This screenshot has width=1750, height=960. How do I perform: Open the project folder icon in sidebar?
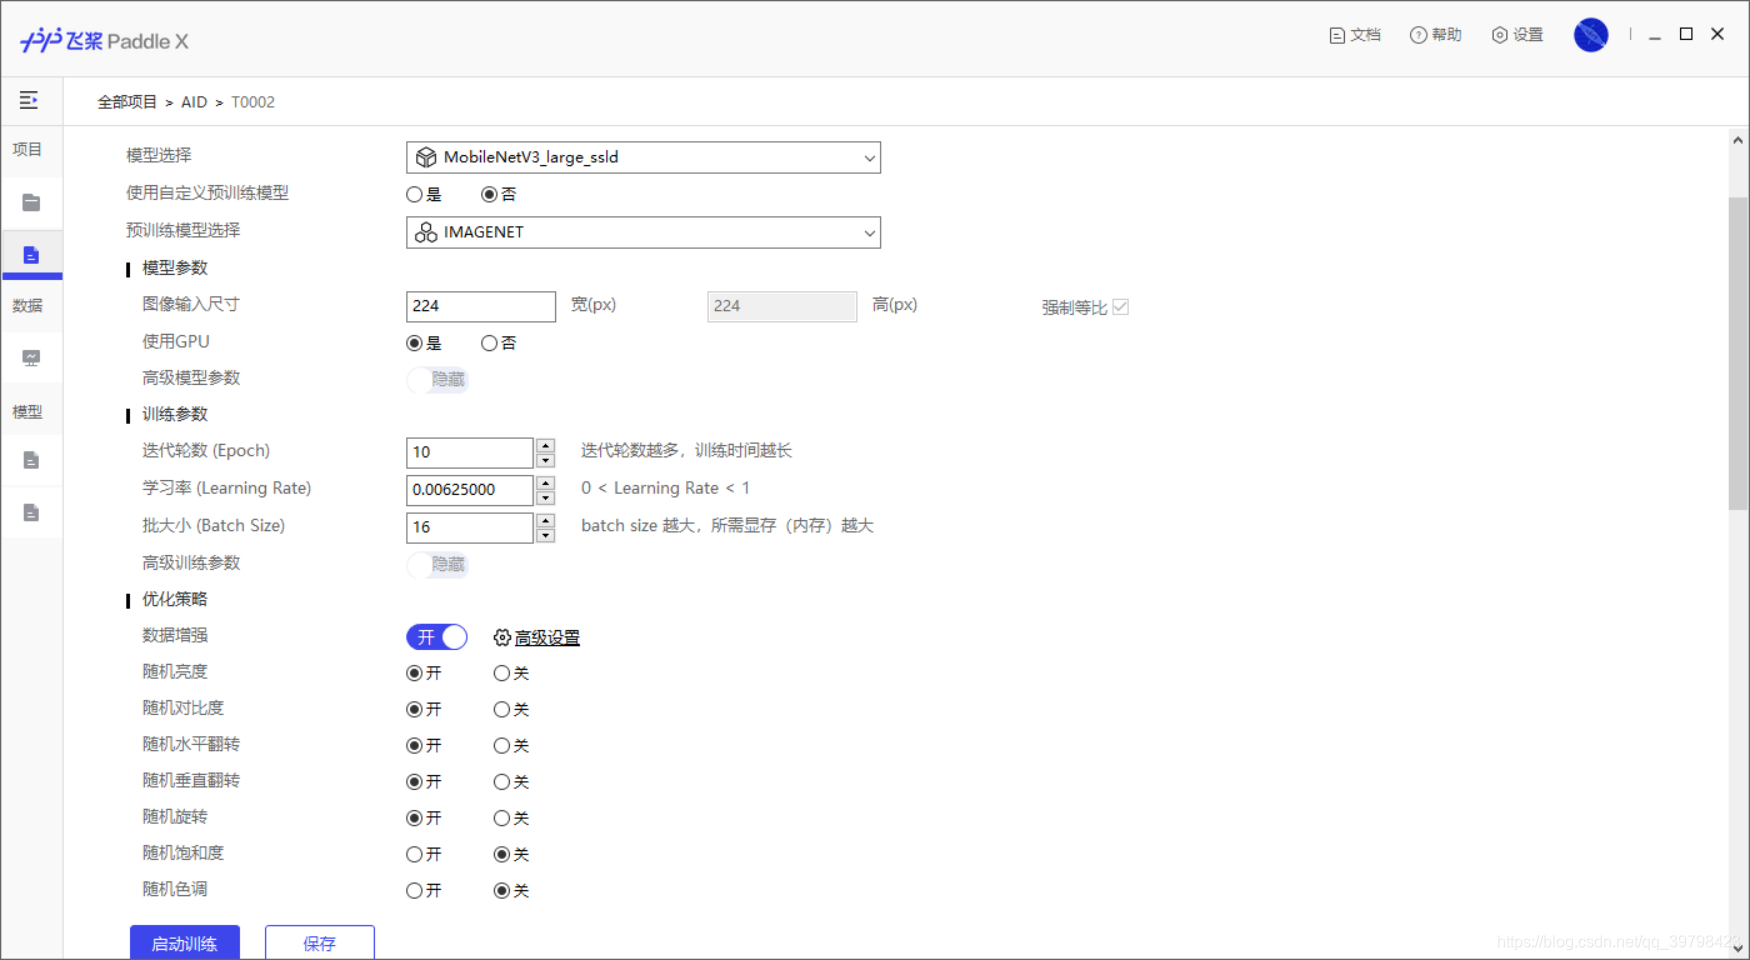coord(31,203)
